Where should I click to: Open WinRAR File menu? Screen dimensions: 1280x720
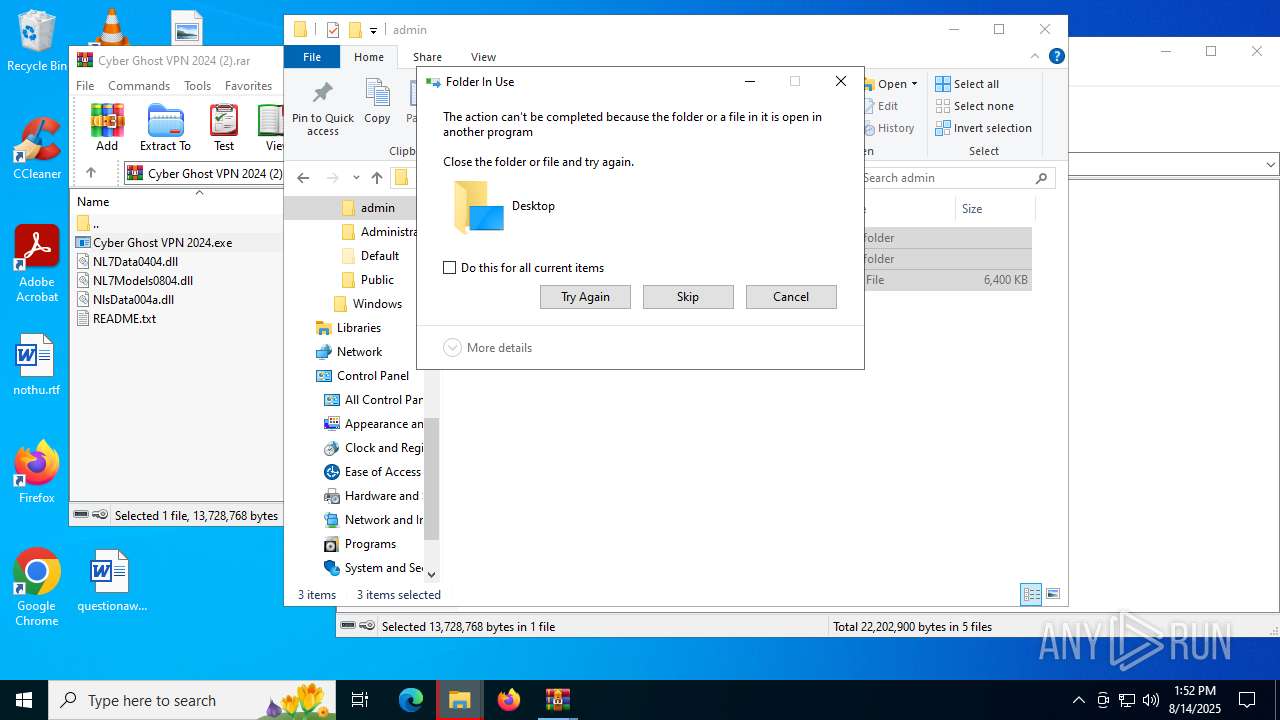coord(85,86)
